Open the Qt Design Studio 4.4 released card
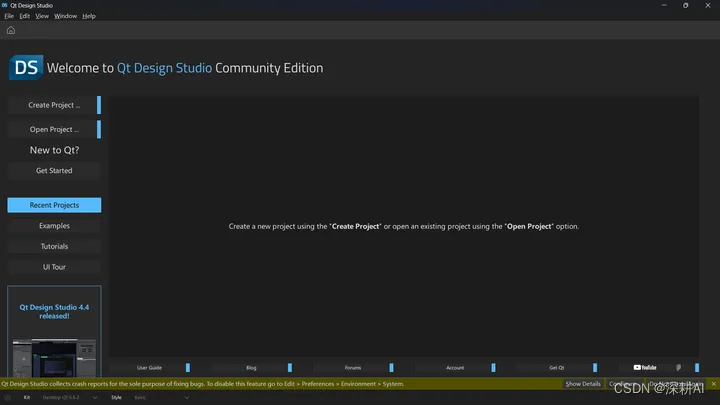720x405 pixels. coord(54,332)
